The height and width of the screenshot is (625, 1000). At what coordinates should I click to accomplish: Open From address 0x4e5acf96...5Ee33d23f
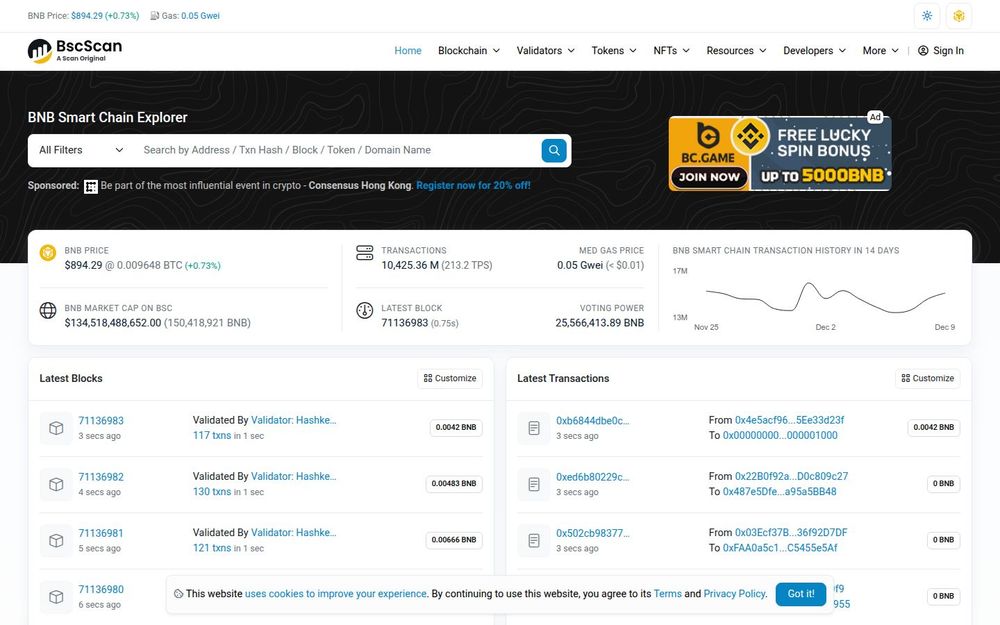790,420
